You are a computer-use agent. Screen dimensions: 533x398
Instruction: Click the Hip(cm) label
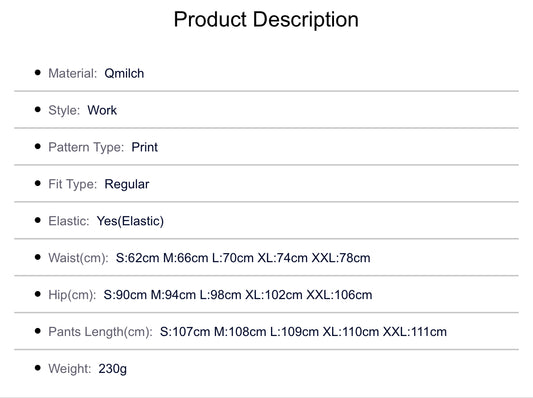(x=72, y=295)
